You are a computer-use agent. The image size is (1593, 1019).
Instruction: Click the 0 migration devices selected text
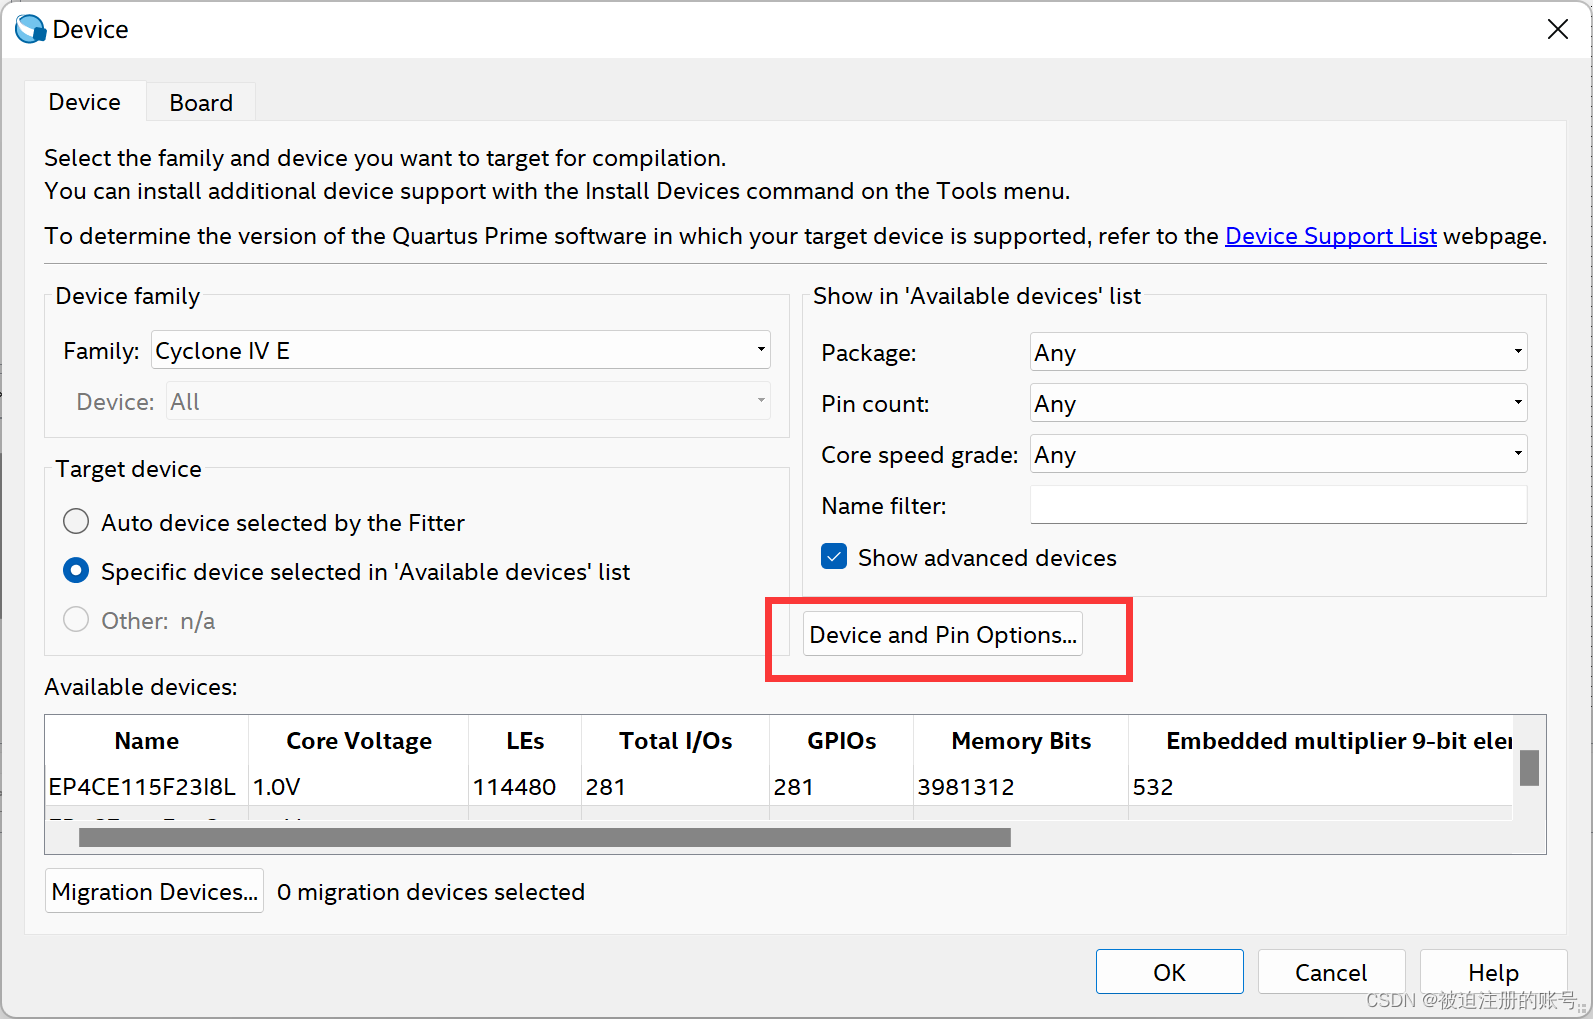point(431,892)
